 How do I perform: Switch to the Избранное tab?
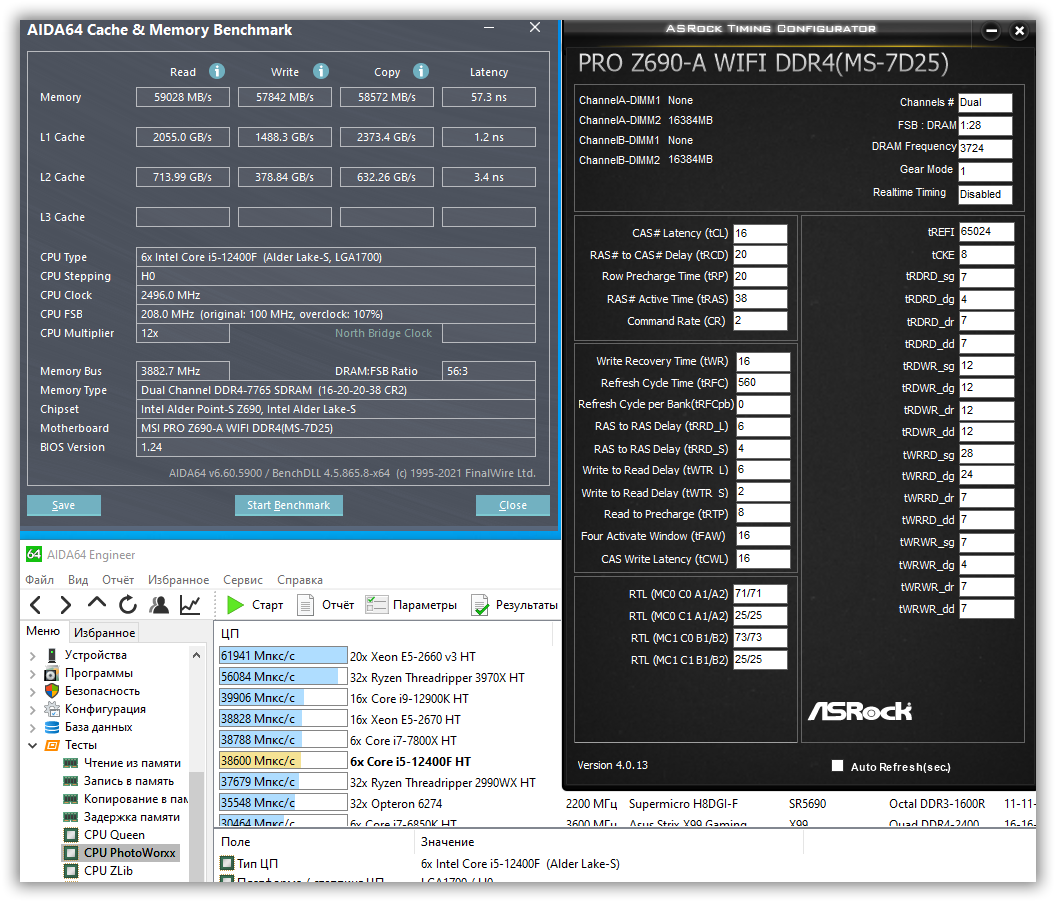[104, 633]
